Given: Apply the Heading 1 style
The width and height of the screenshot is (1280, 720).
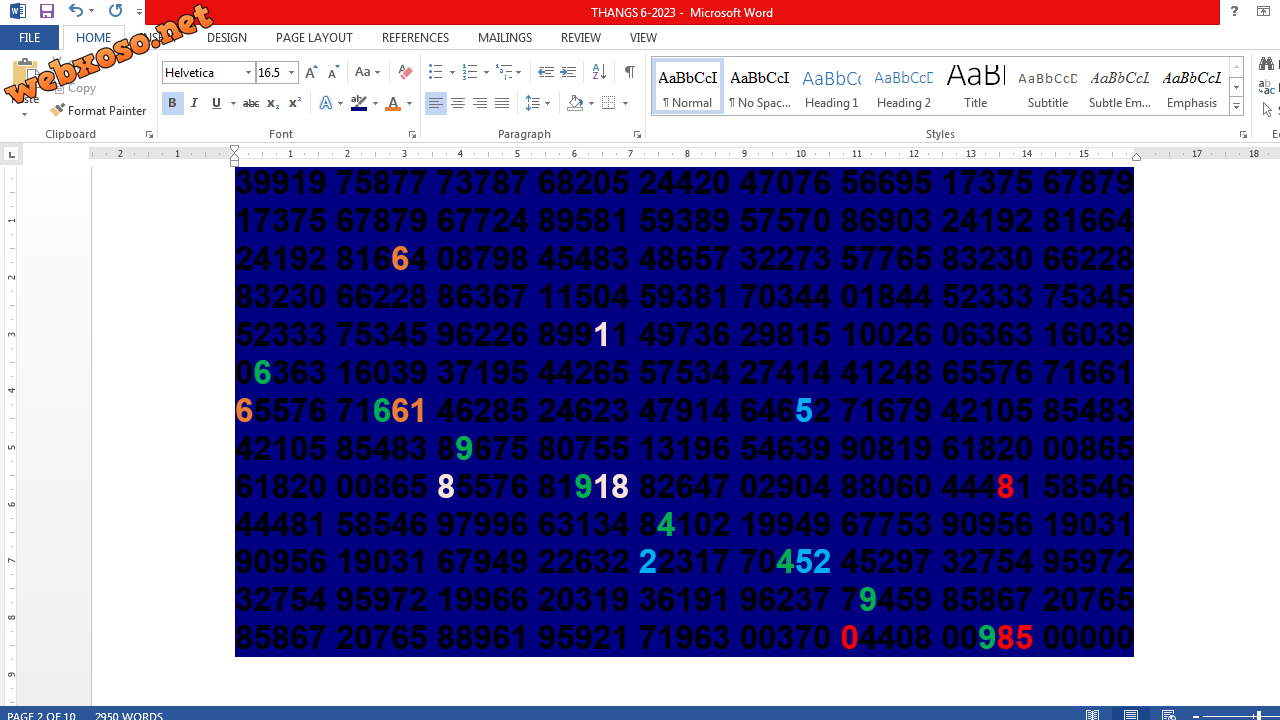Looking at the screenshot, I should tap(832, 86).
